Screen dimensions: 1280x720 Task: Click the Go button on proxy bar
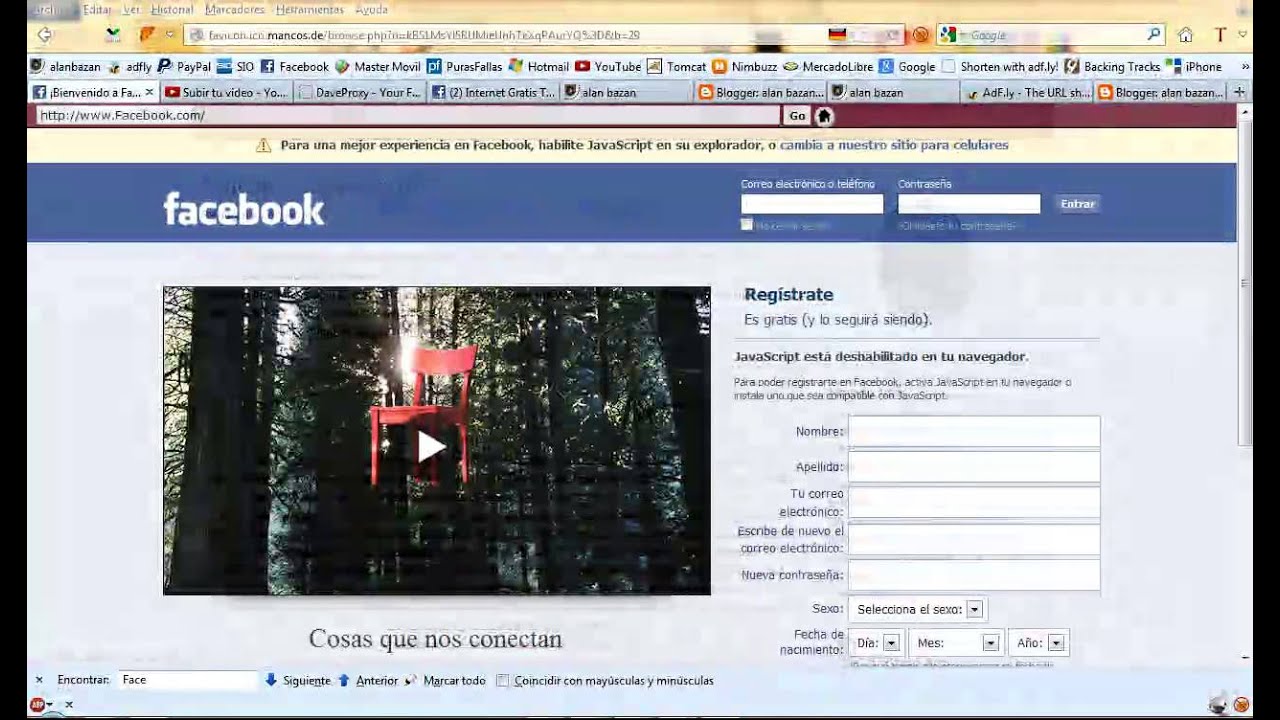click(797, 116)
